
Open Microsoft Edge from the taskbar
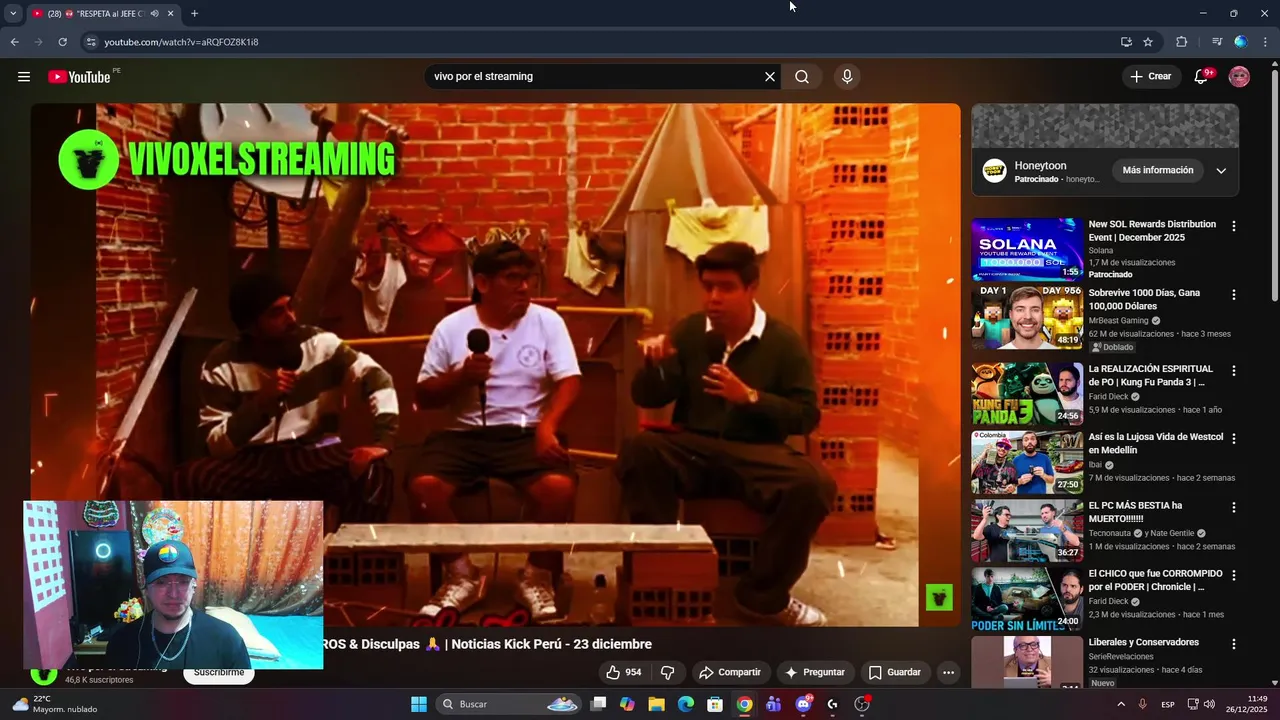coord(685,704)
